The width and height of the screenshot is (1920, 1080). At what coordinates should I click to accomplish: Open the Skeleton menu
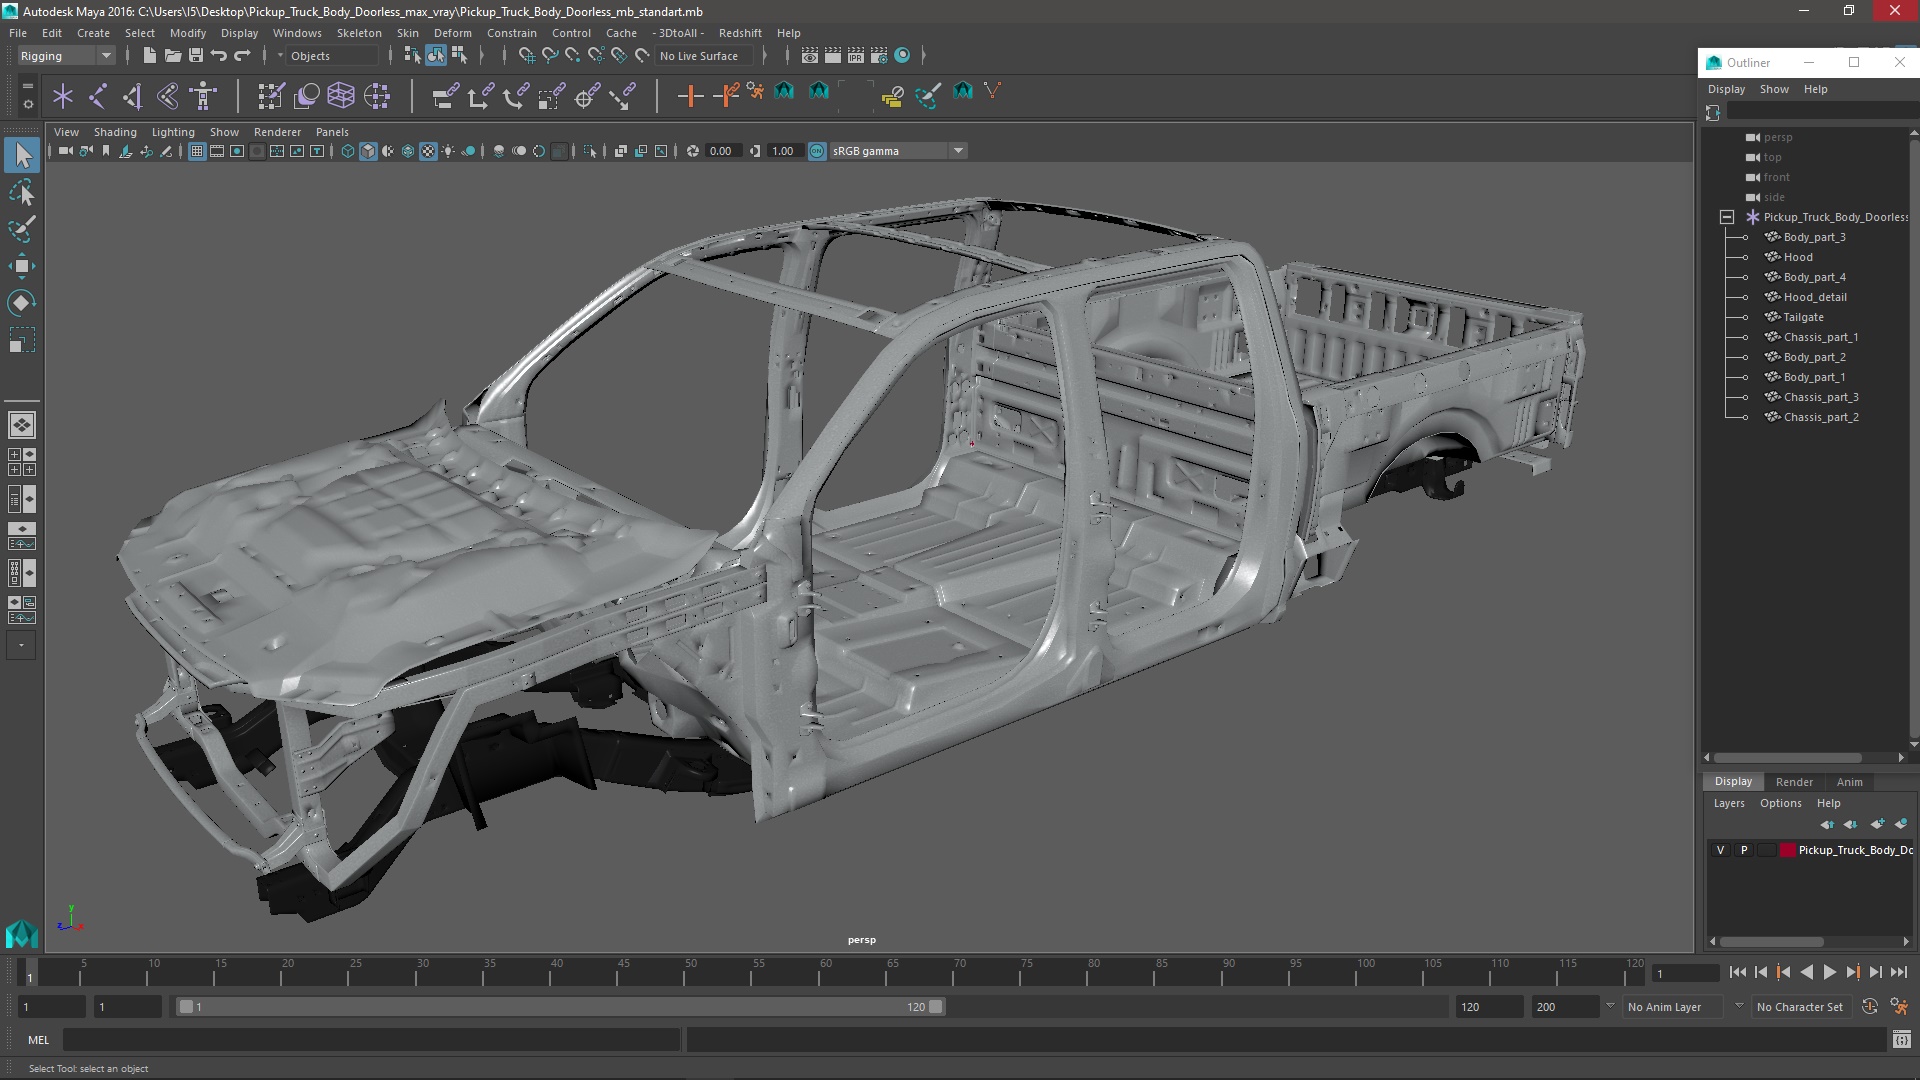(358, 33)
